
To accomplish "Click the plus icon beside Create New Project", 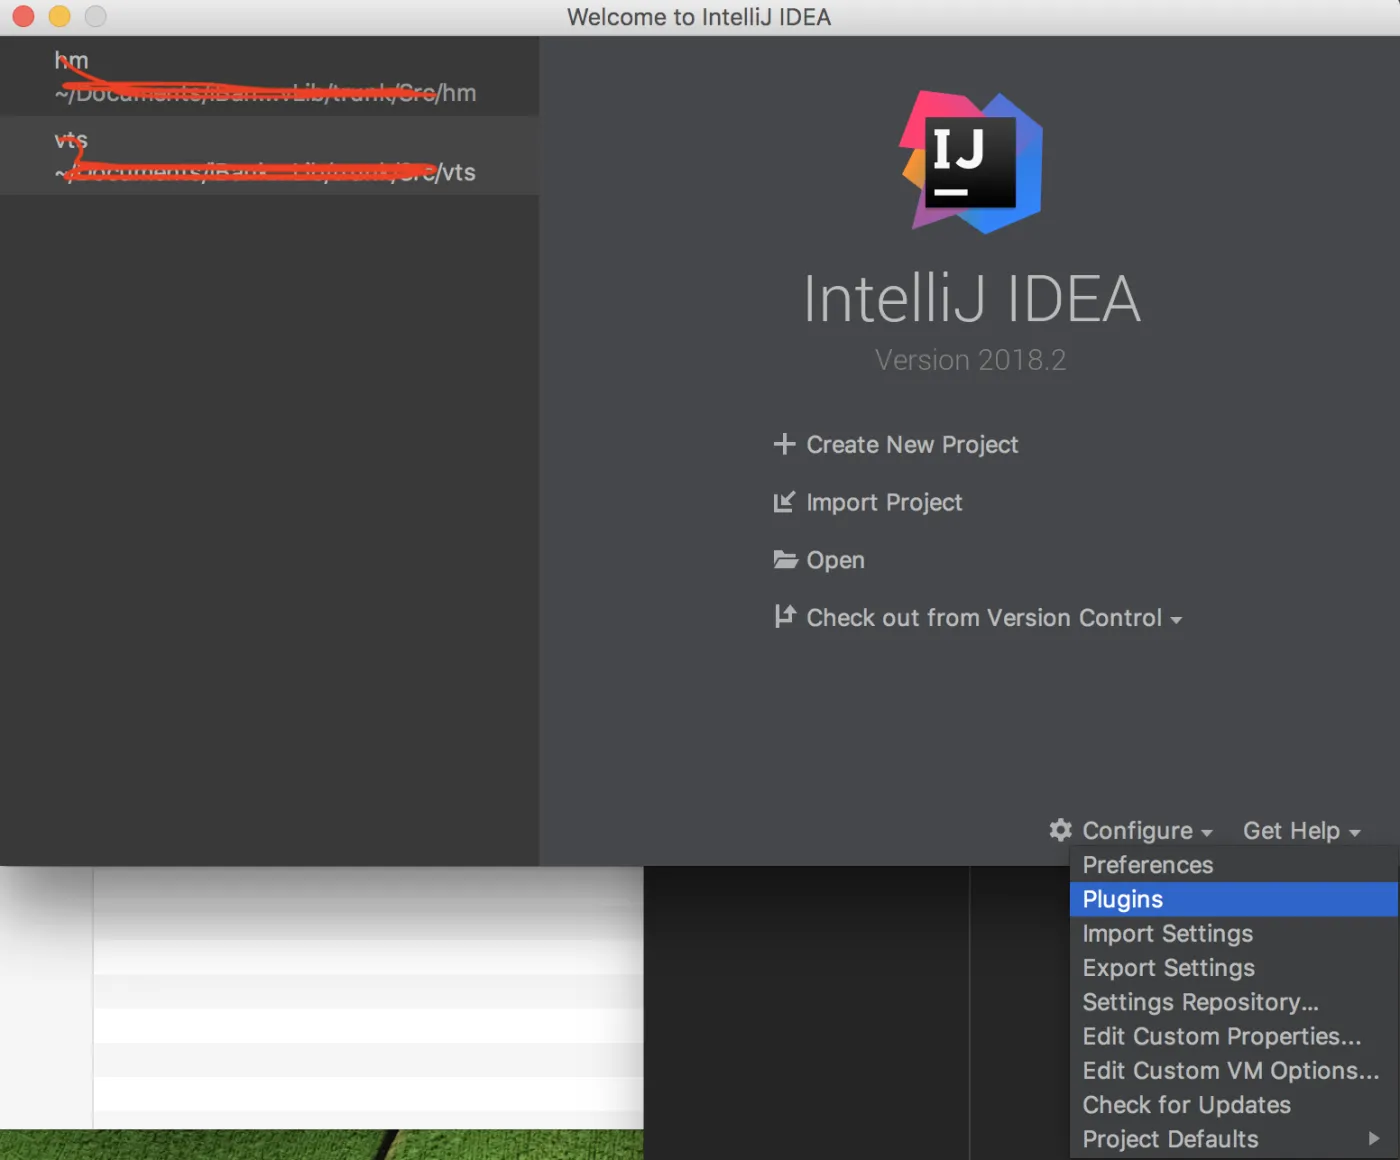I will (784, 444).
